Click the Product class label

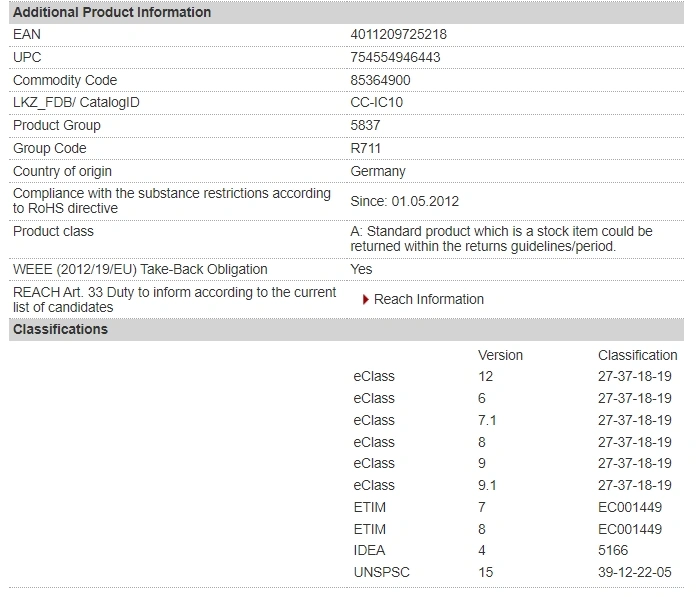pyautogui.click(x=53, y=231)
